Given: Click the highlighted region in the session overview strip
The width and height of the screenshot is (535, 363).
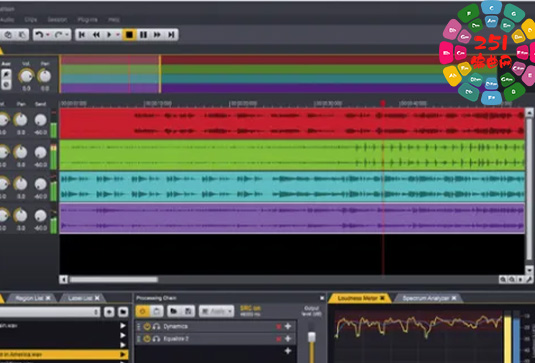Looking at the screenshot, I should [x=110, y=74].
